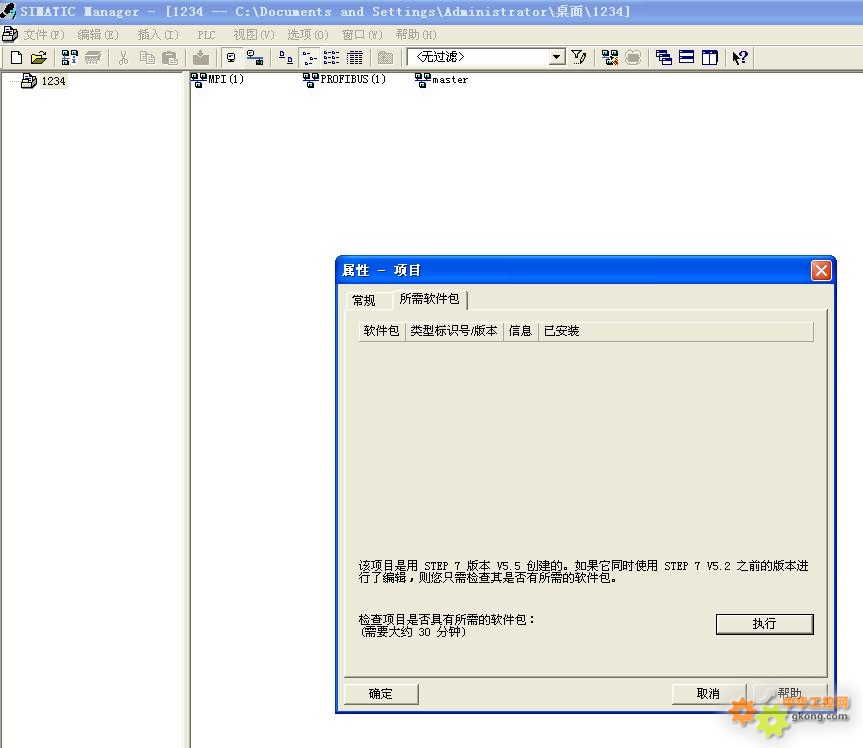Click the 确定 button in dialog
This screenshot has width=863, height=748.
click(381, 694)
